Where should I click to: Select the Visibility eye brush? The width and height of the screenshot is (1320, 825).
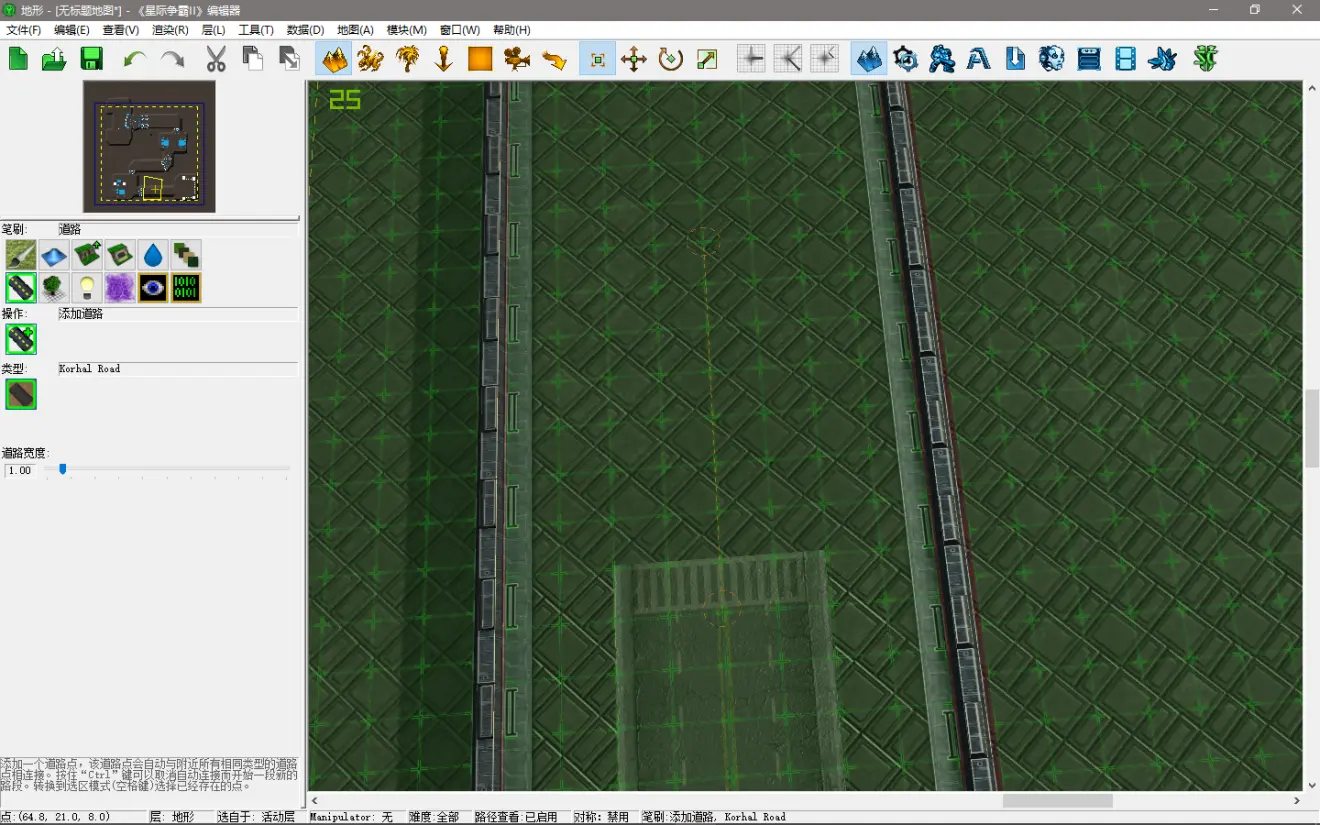(x=153, y=288)
